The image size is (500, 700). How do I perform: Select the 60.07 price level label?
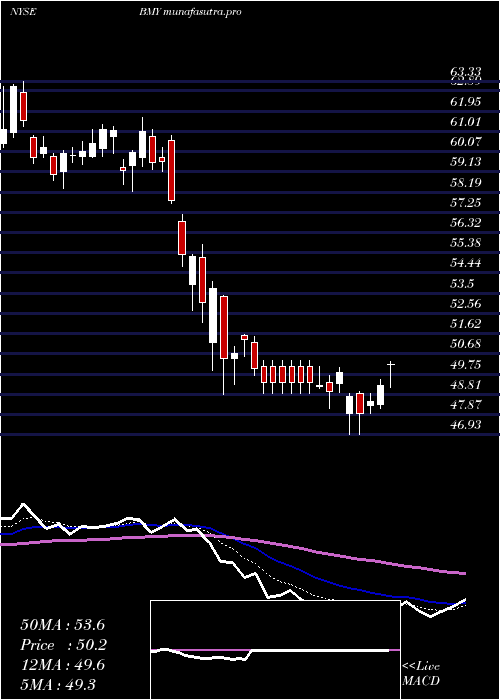click(466, 142)
